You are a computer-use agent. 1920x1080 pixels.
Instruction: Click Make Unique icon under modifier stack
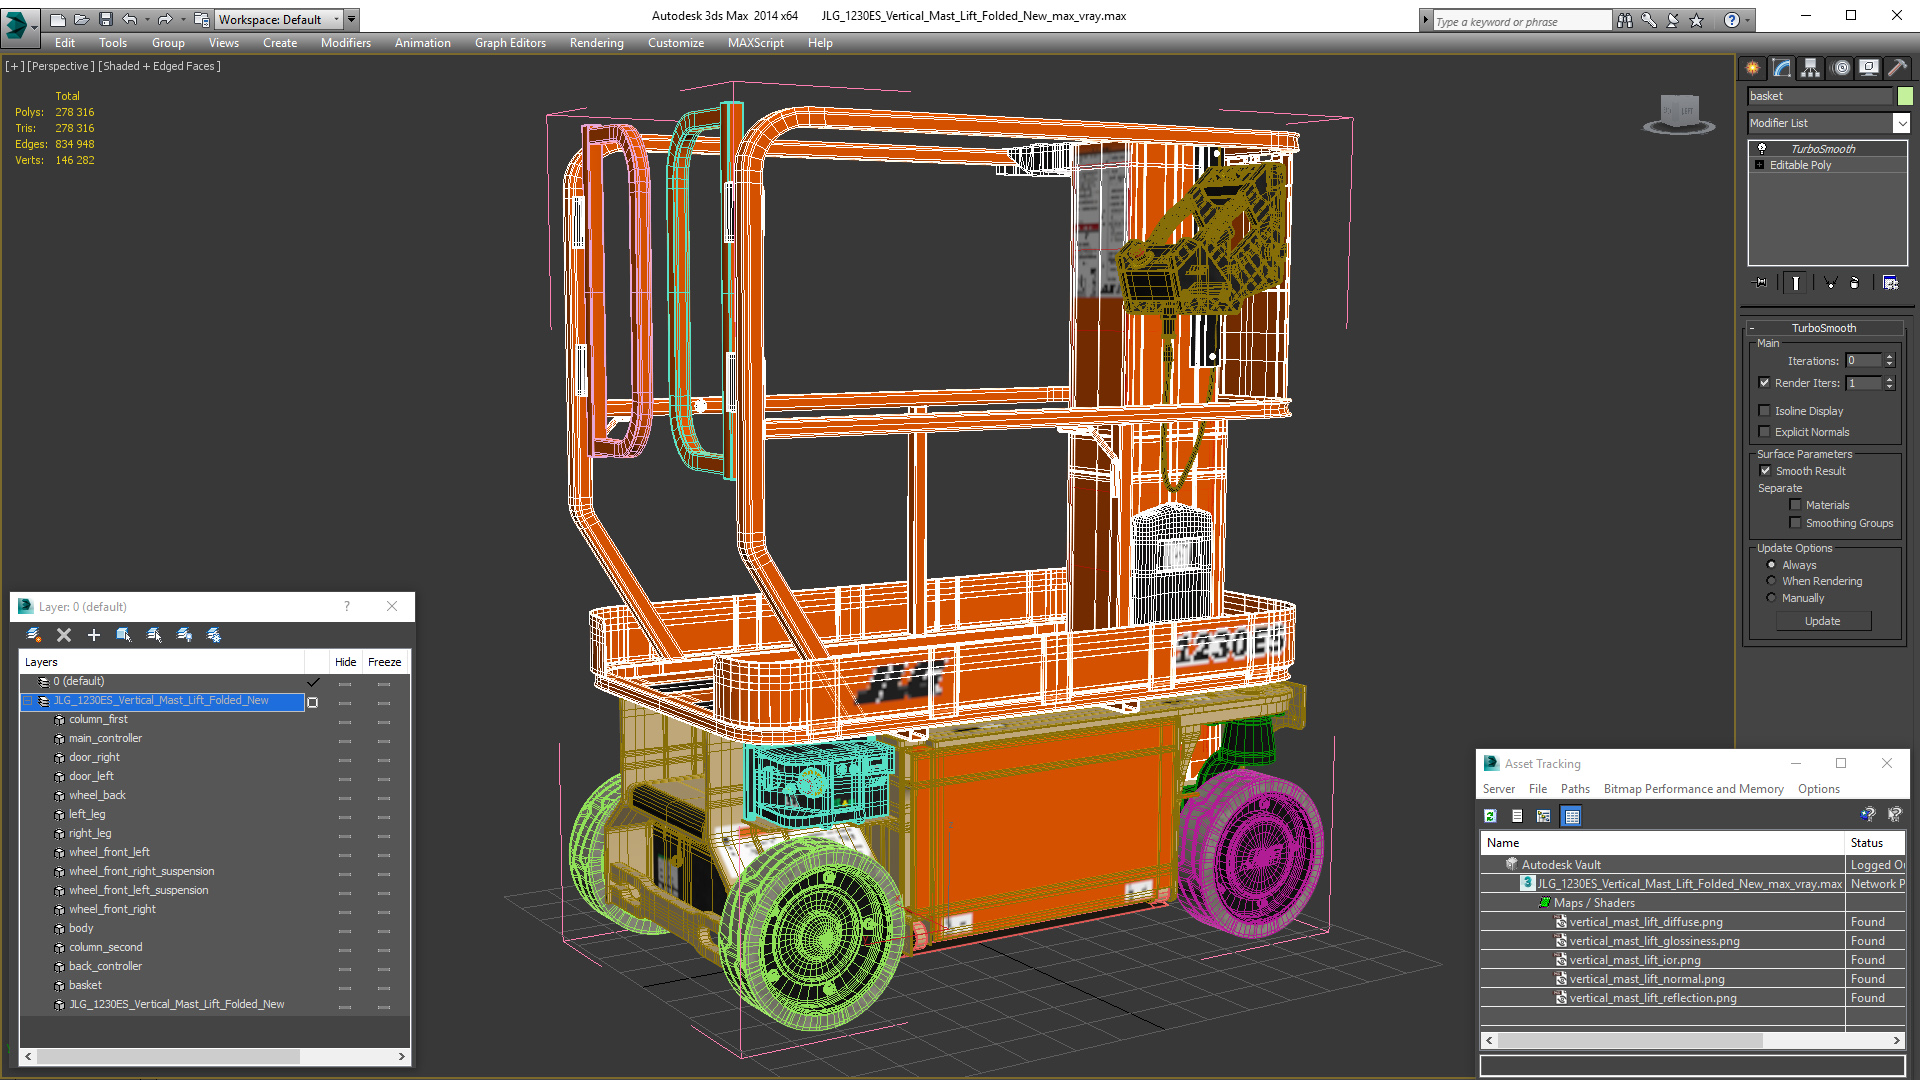coord(1830,283)
